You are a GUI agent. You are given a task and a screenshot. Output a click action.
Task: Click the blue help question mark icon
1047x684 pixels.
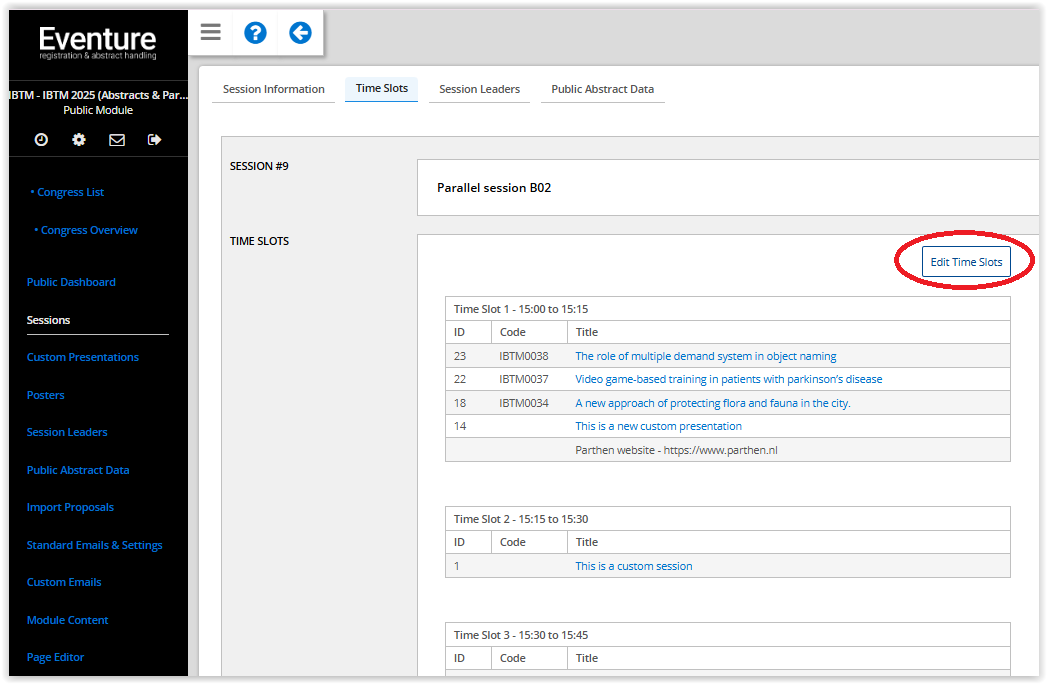255,33
